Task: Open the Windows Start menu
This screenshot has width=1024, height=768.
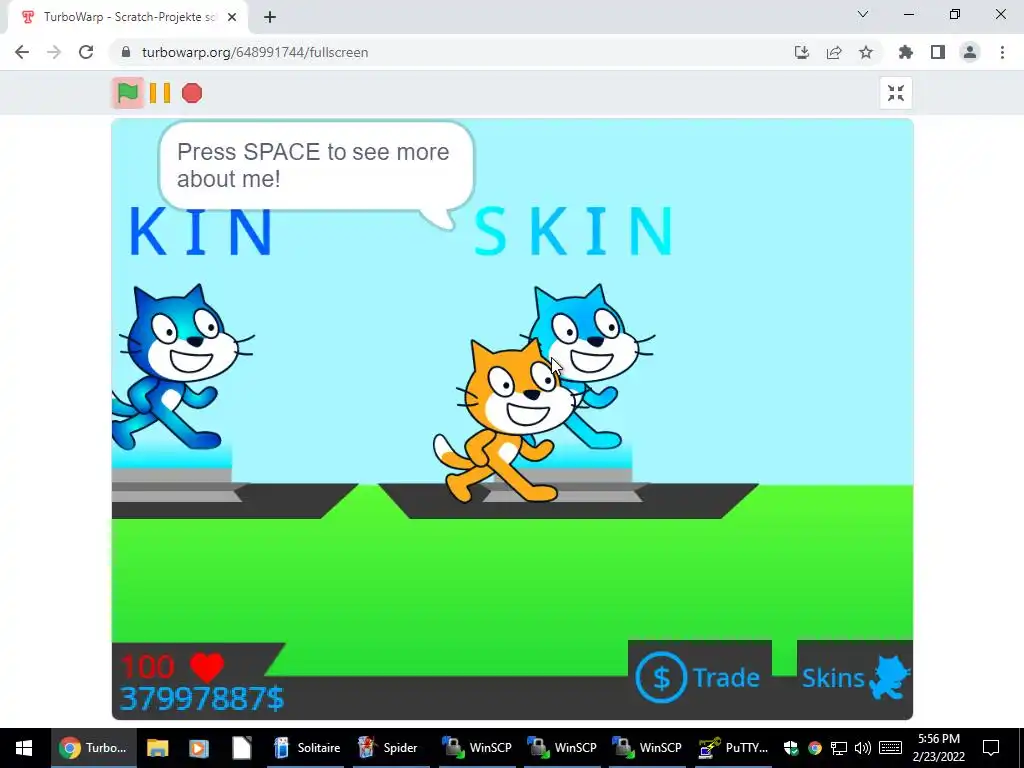Action: pos(24,748)
